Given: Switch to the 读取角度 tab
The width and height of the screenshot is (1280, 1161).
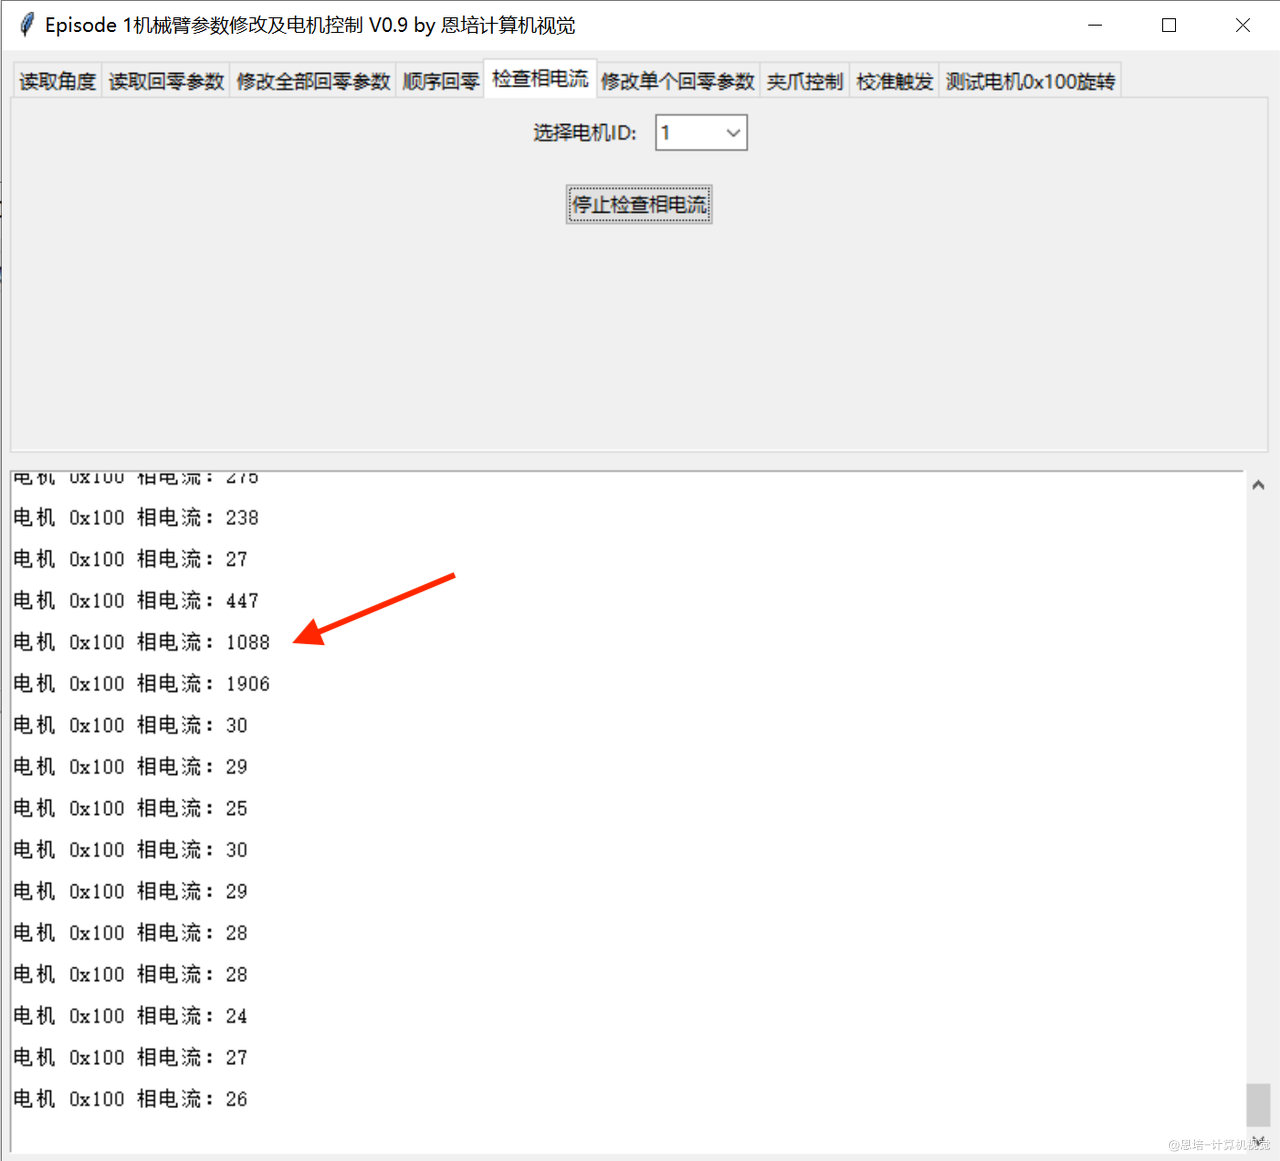Looking at the screenshot, I should coord(58,81).
